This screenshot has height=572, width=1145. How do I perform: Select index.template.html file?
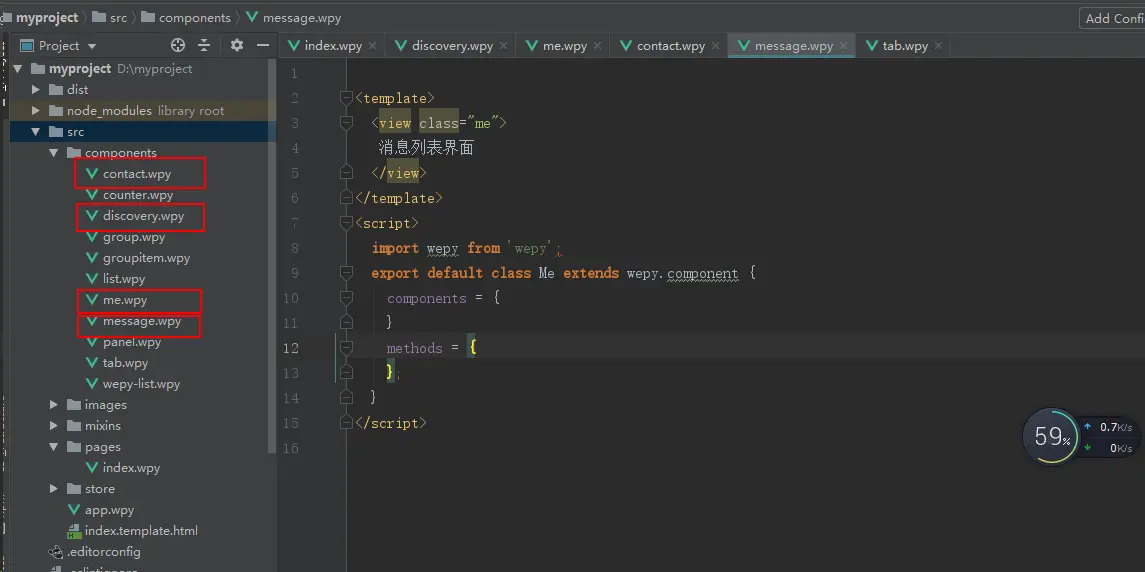tap(141, 530)
